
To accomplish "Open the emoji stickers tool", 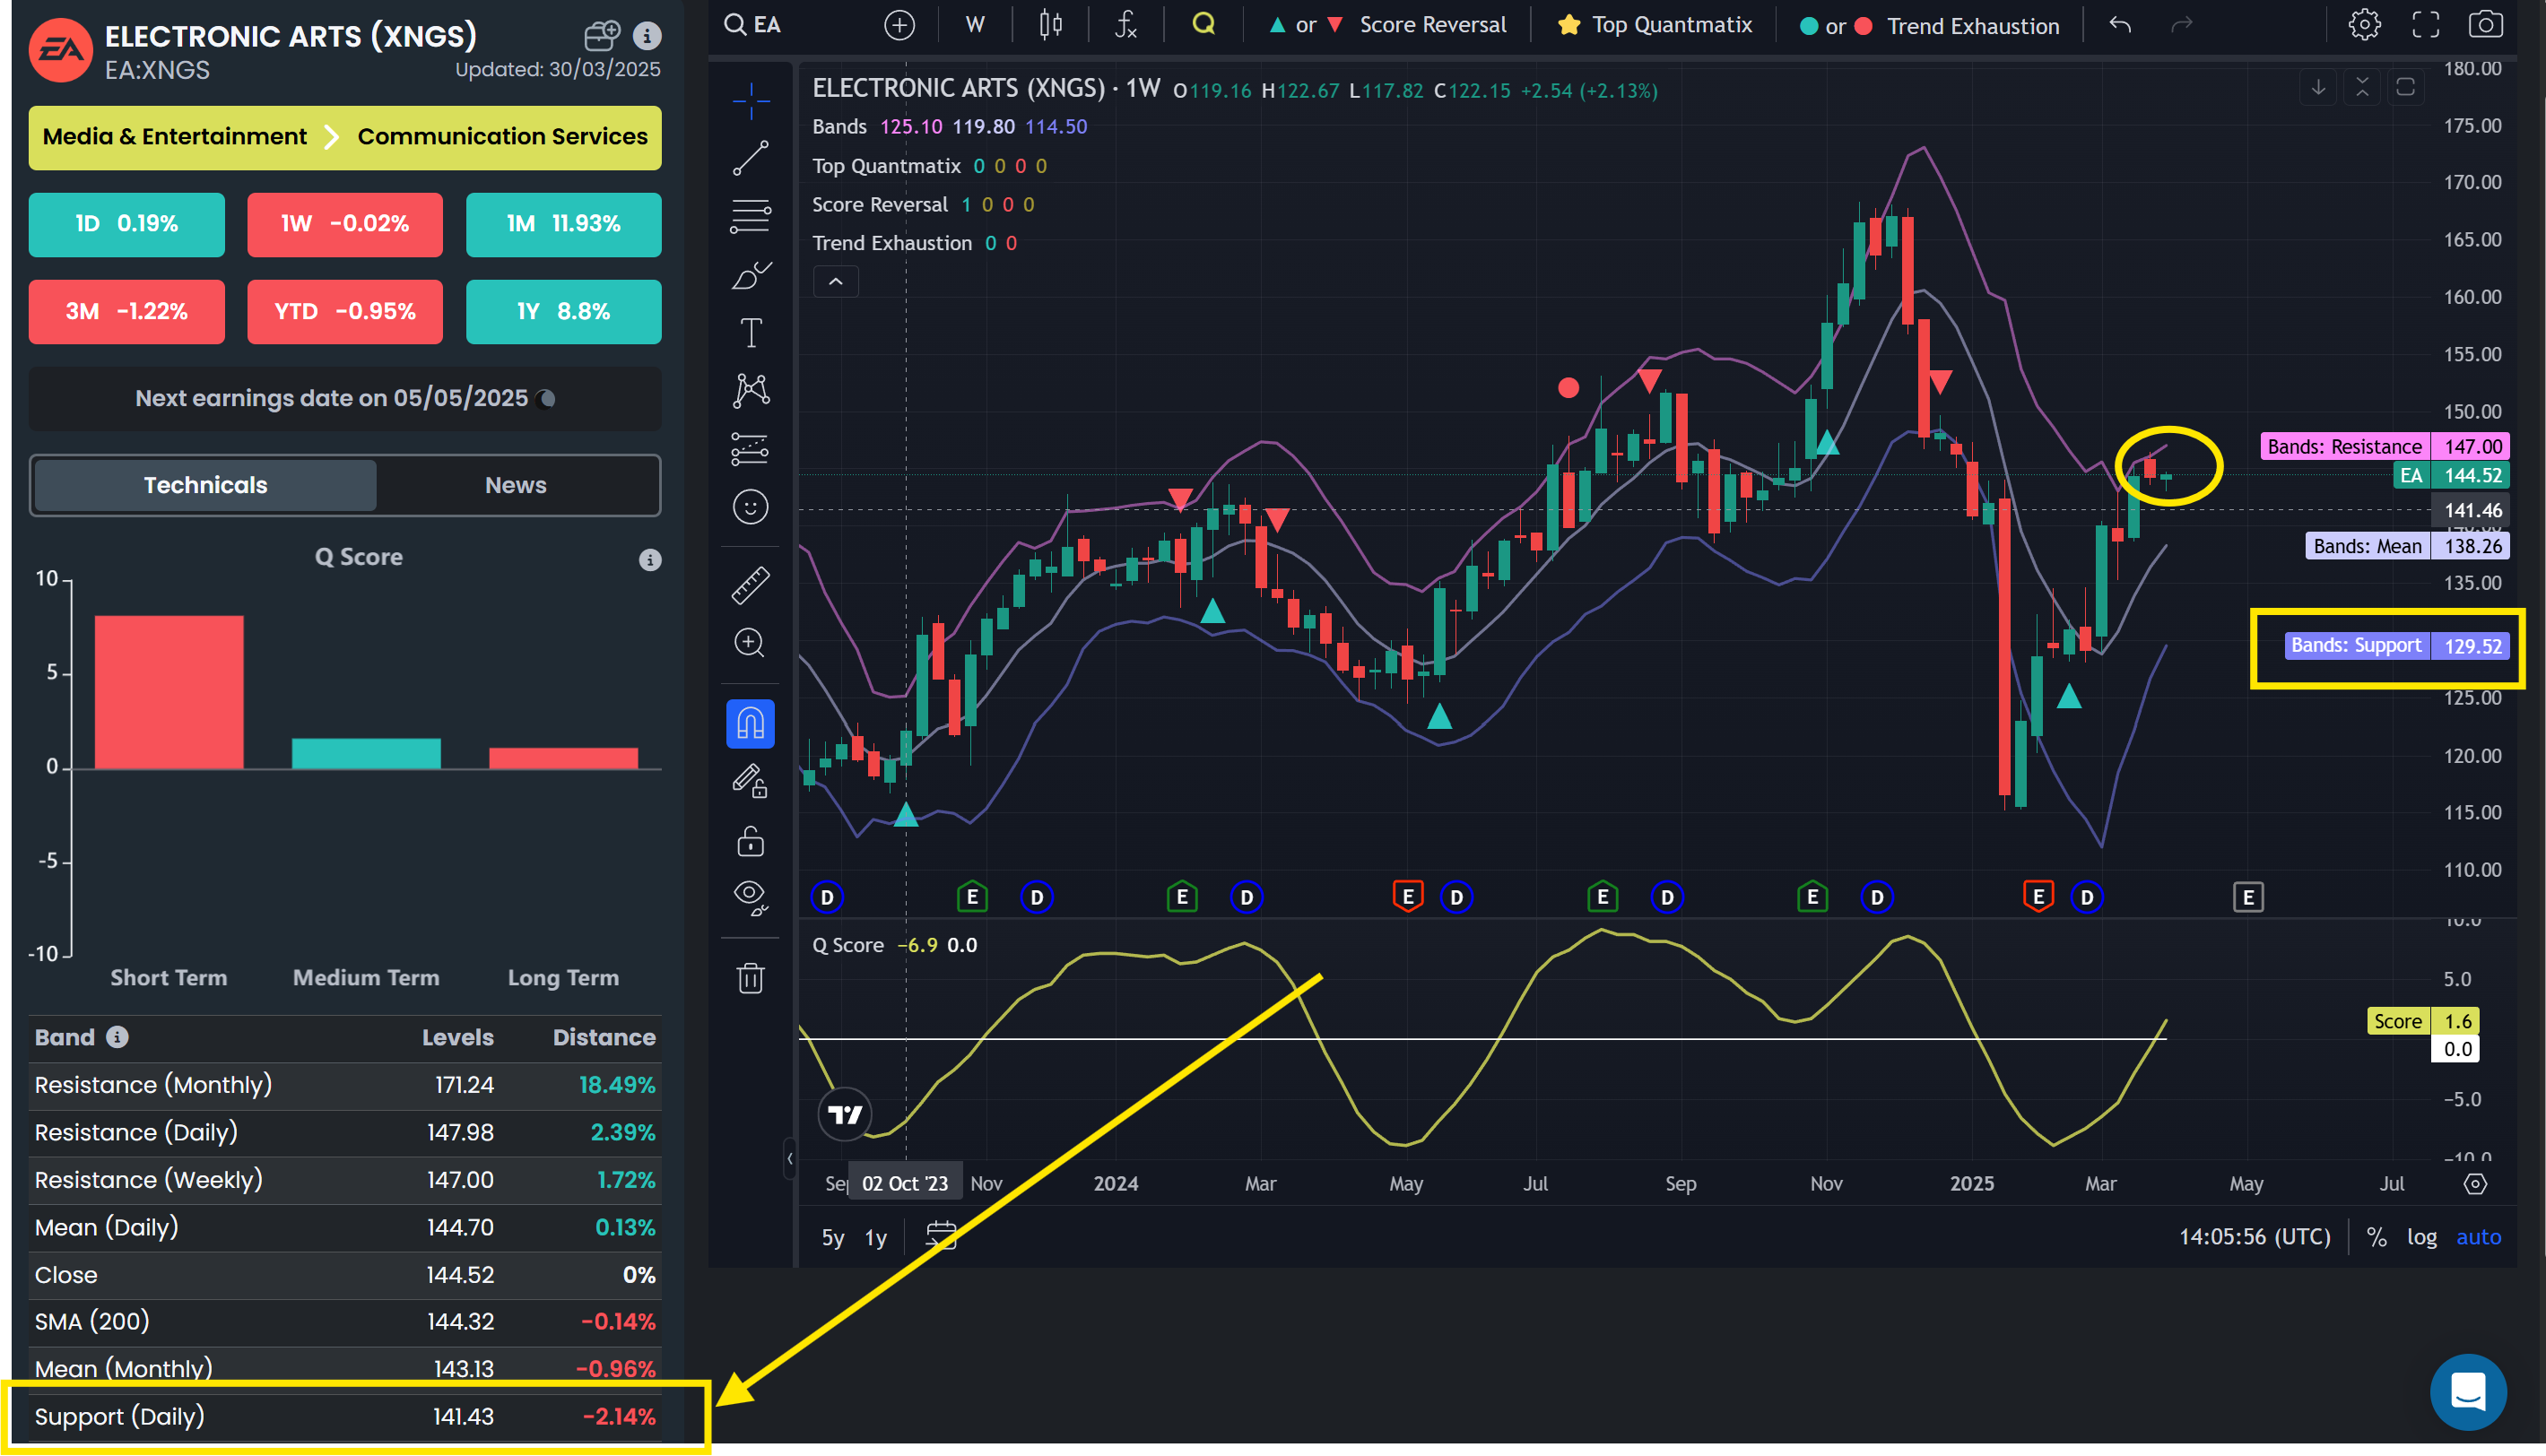I will coord(750,507).
